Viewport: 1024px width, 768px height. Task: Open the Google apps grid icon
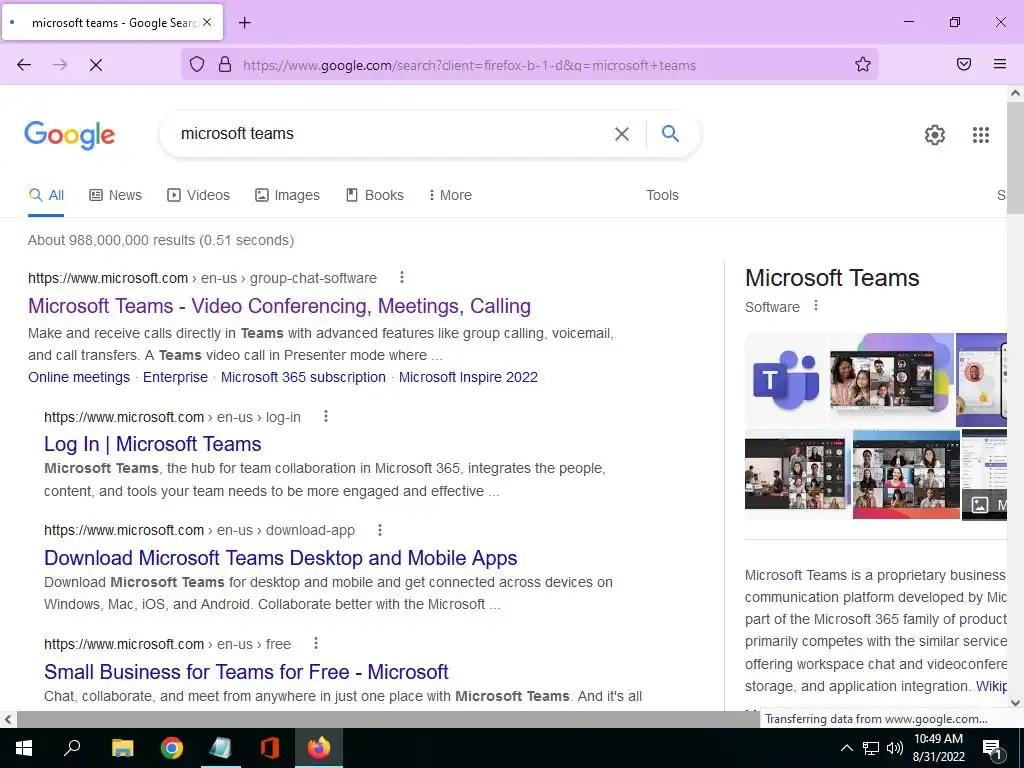(981, 135)
